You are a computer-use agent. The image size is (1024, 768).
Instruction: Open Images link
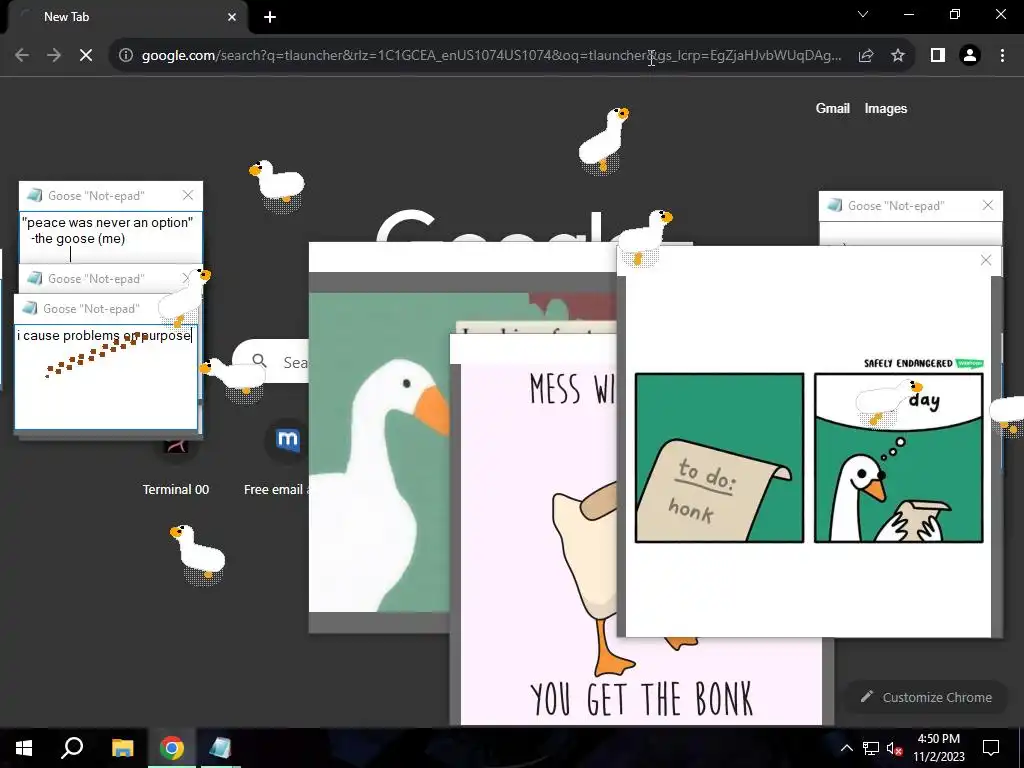pos(886,108)
